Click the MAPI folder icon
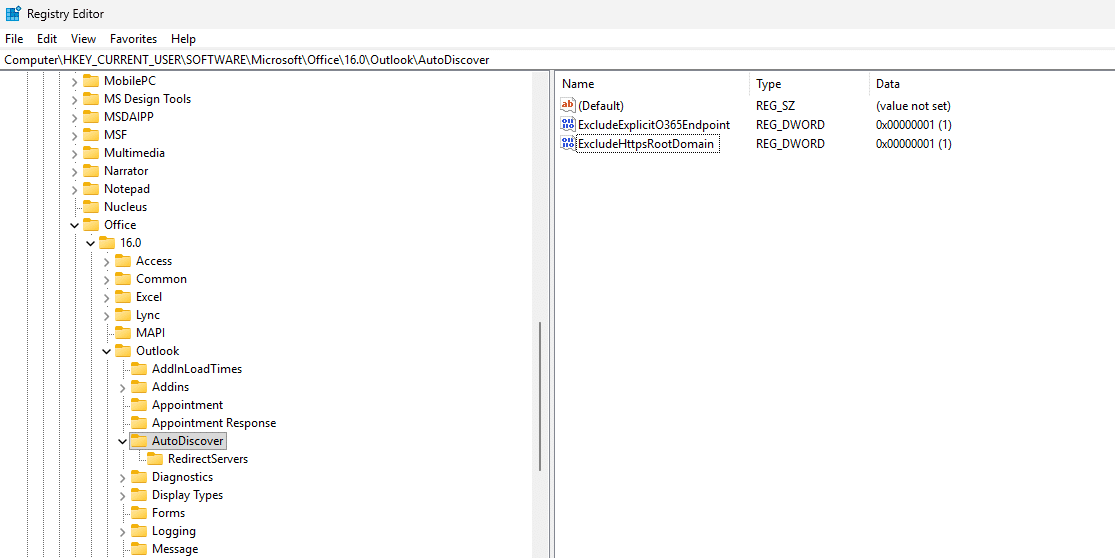 coord(122,333)
